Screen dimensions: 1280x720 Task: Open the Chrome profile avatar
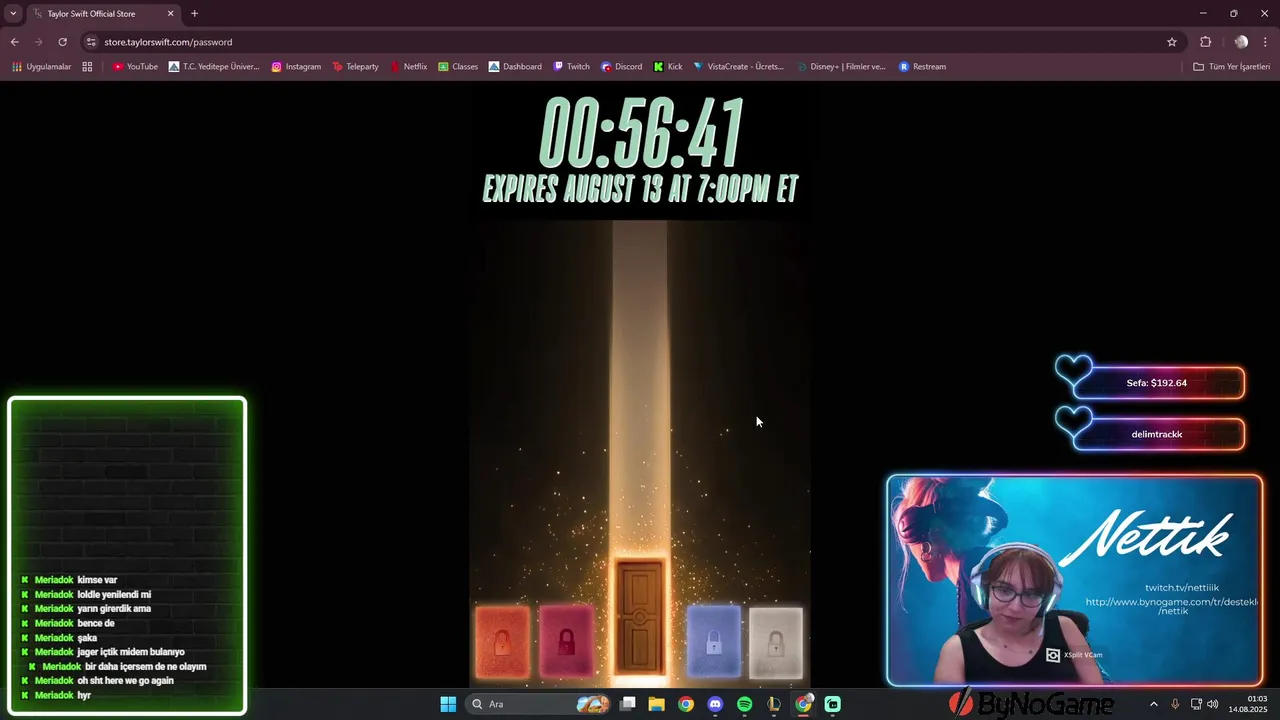click(x=1241, y=42)
